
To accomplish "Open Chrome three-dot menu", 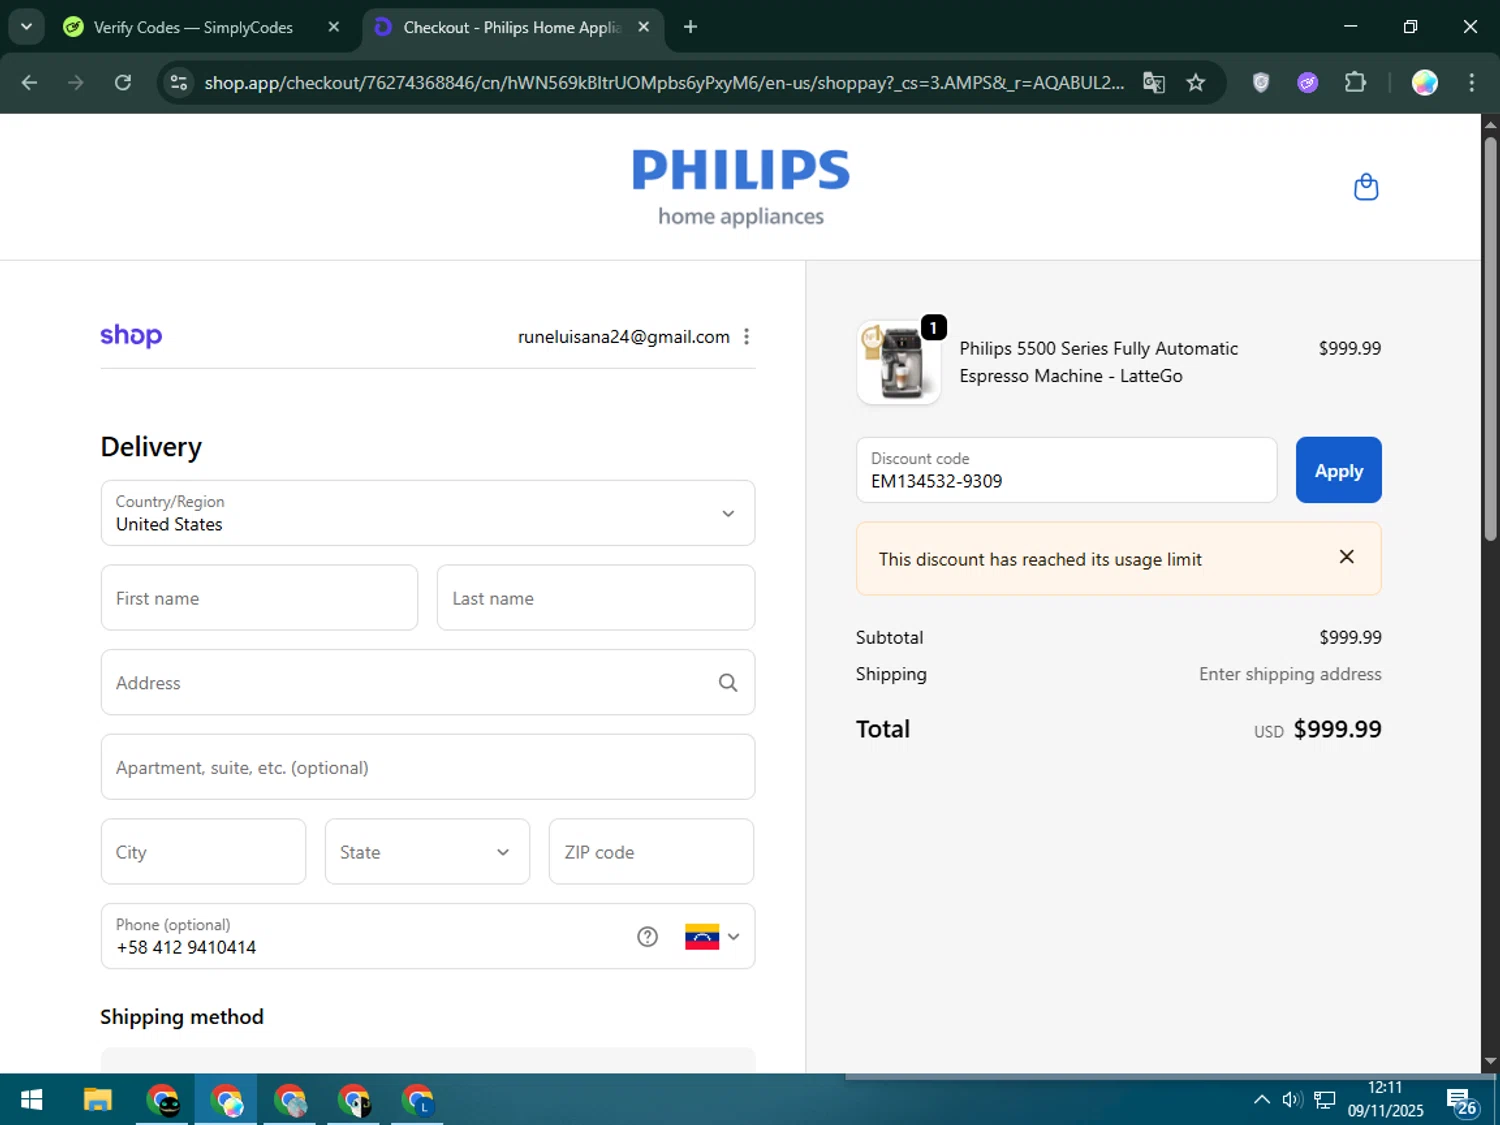I will pos(1472,83).
